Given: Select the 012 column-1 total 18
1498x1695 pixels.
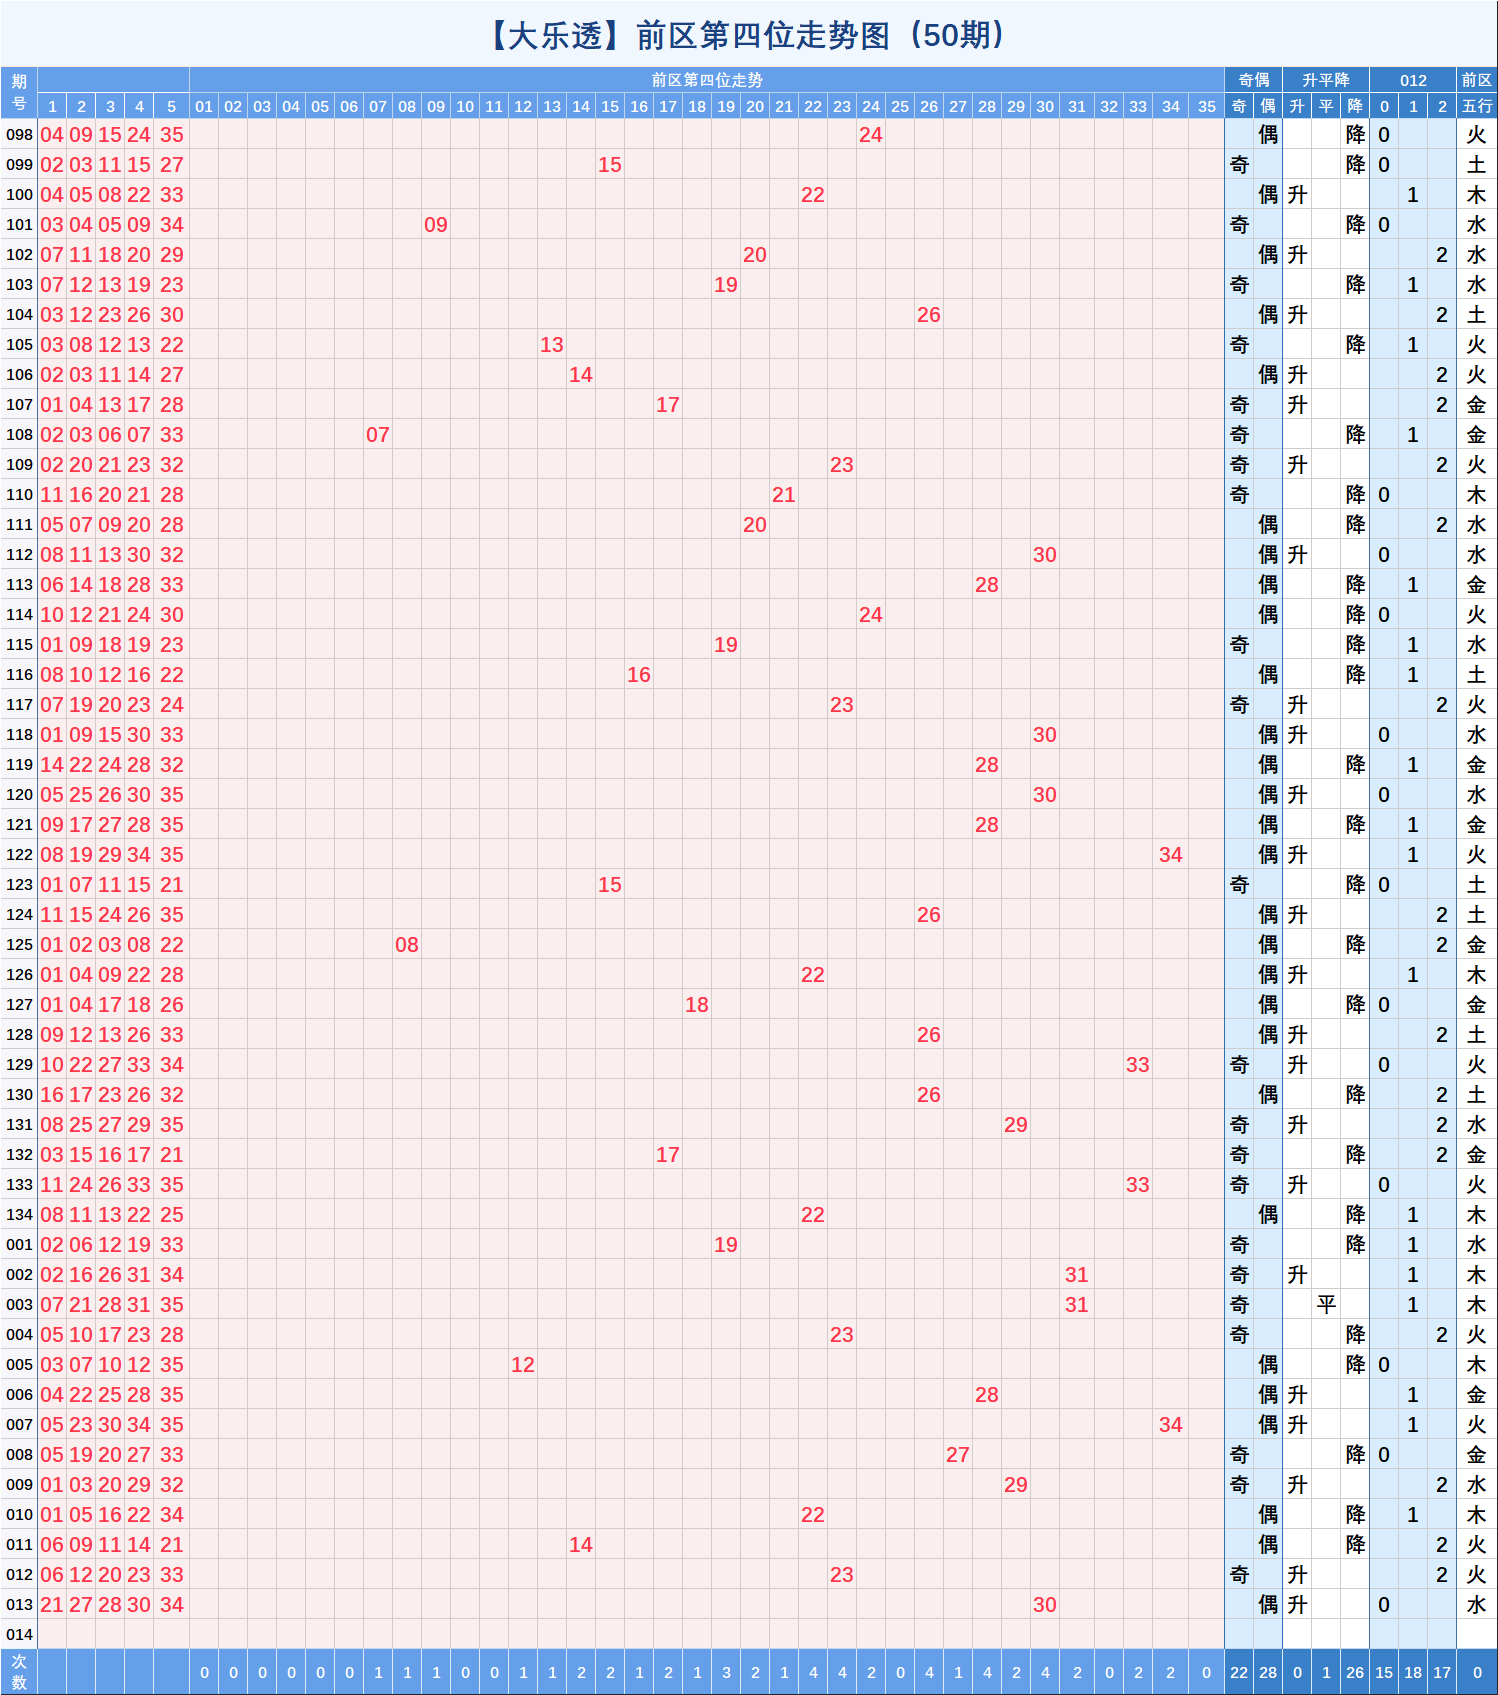Looking at the screenshot, I should point(1413,1672).
